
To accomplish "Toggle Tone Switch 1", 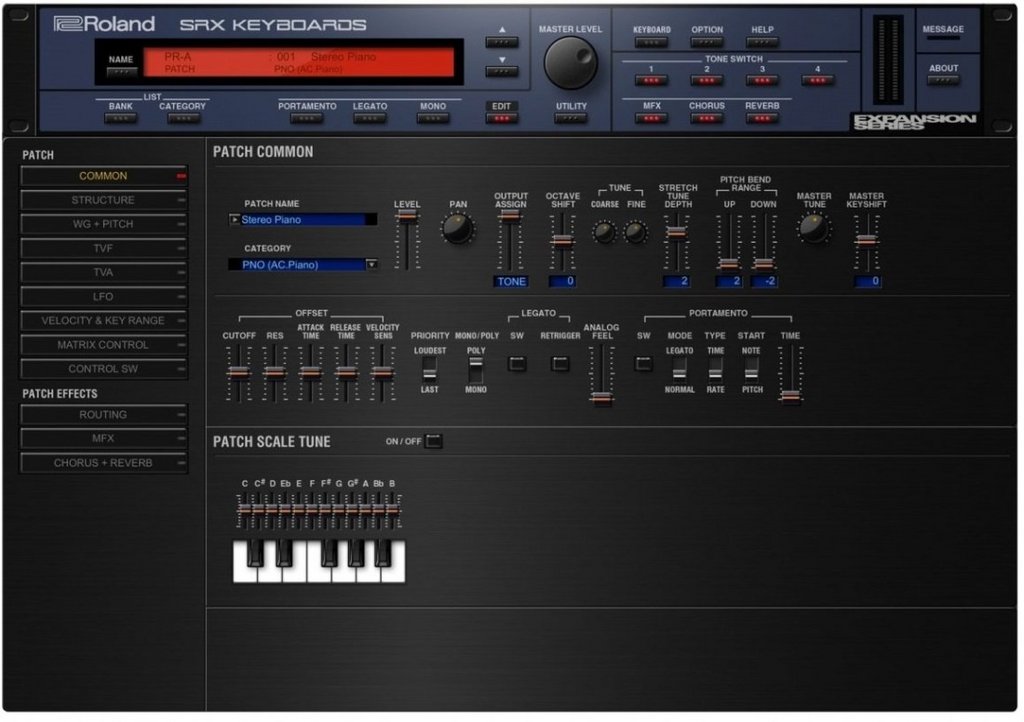I will [651, 80].
